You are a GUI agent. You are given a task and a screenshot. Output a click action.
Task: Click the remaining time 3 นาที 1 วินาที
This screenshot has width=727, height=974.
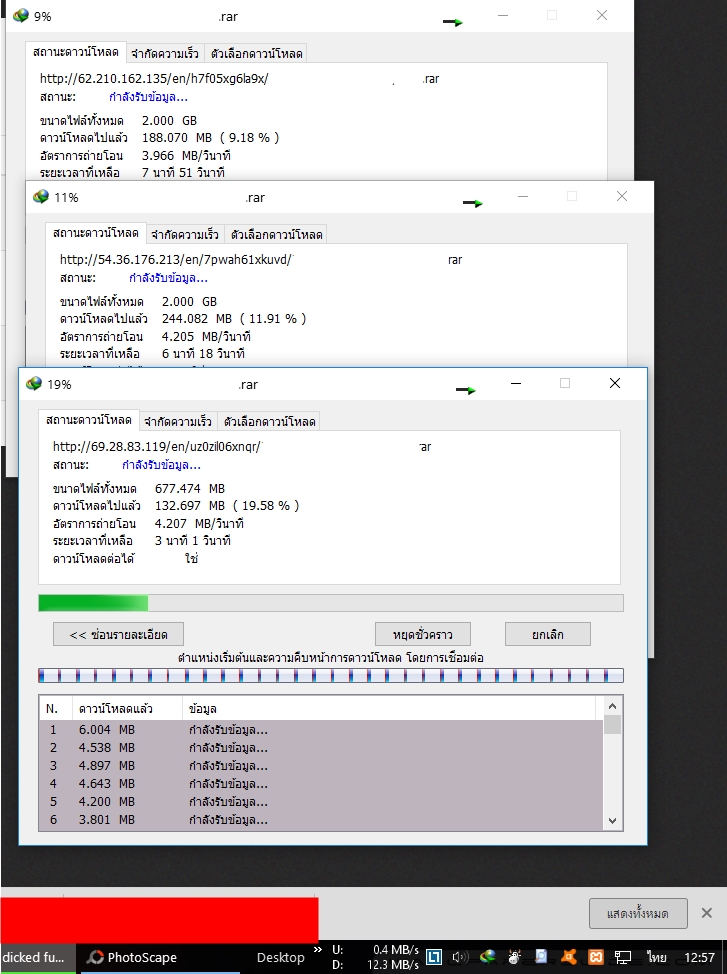(193, 541)
